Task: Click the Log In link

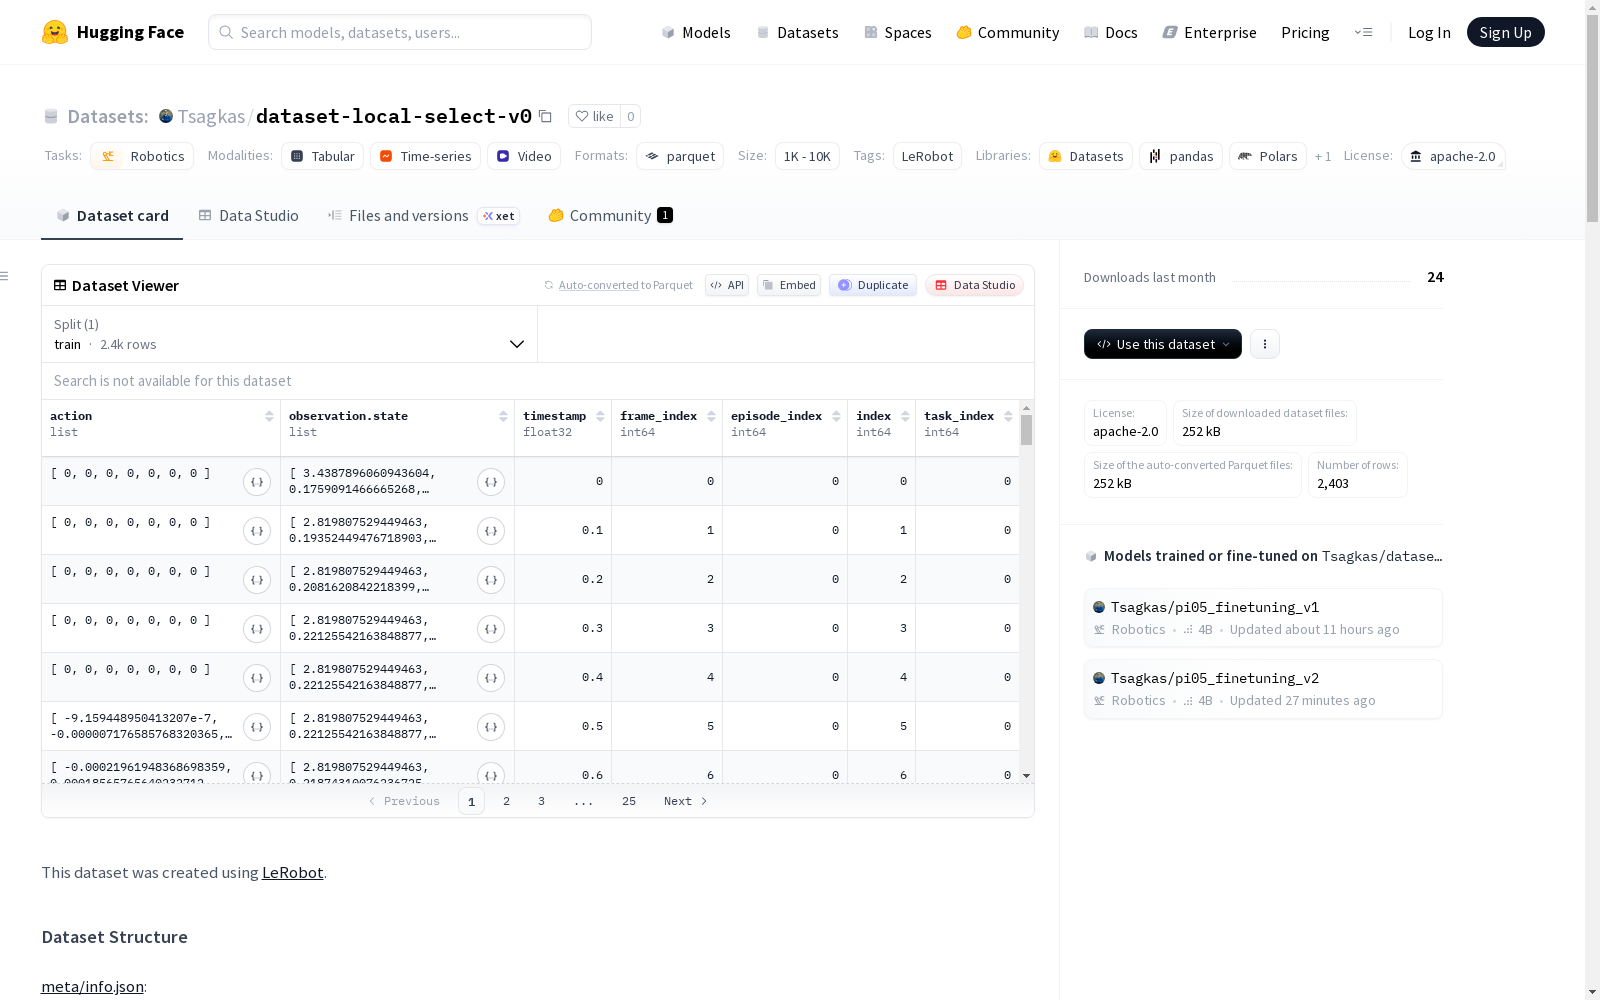Action: point(1429,32)
